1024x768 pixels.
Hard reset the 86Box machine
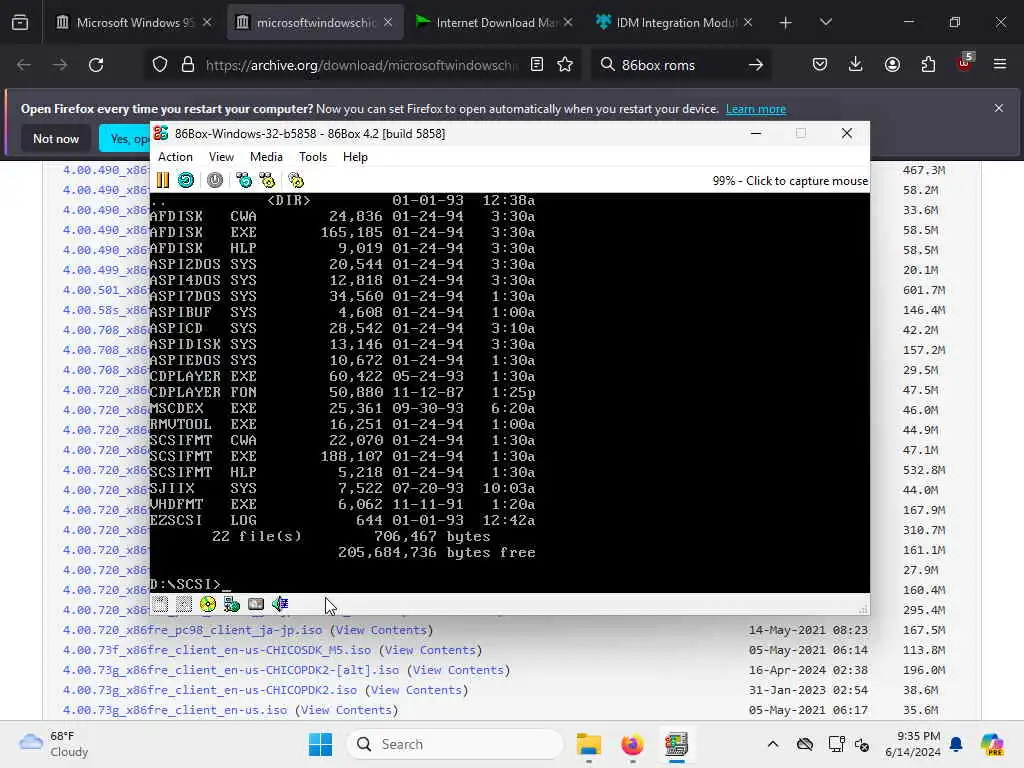pyautogui.click(x=186, y=180)
